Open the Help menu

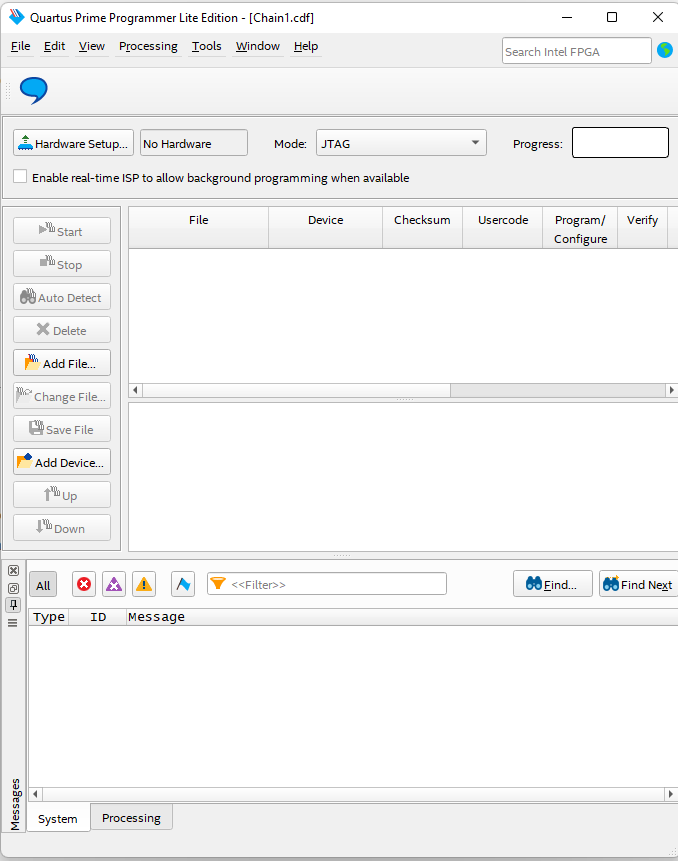click(x=306, y=46)
